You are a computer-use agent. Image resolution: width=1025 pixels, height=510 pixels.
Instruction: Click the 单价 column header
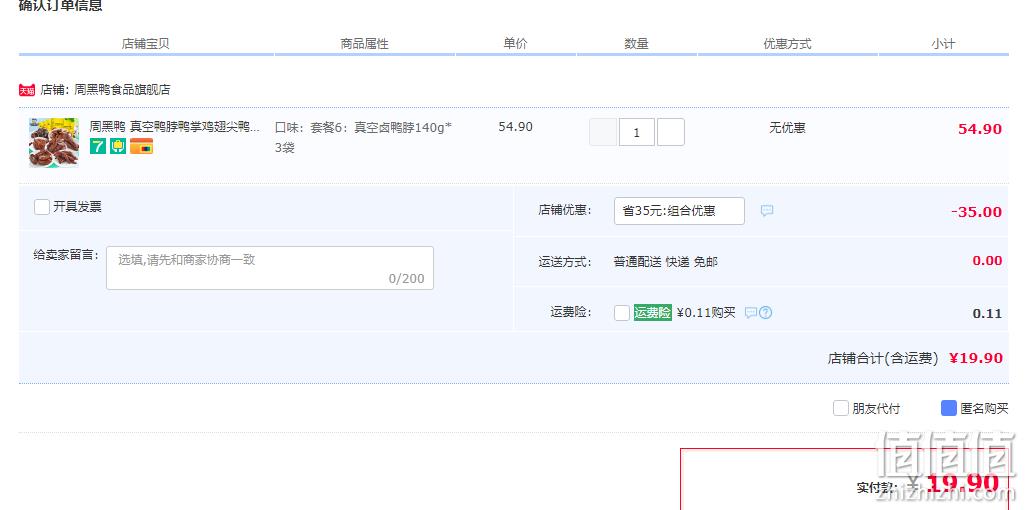pyautogui.click(x=515, y=44)
